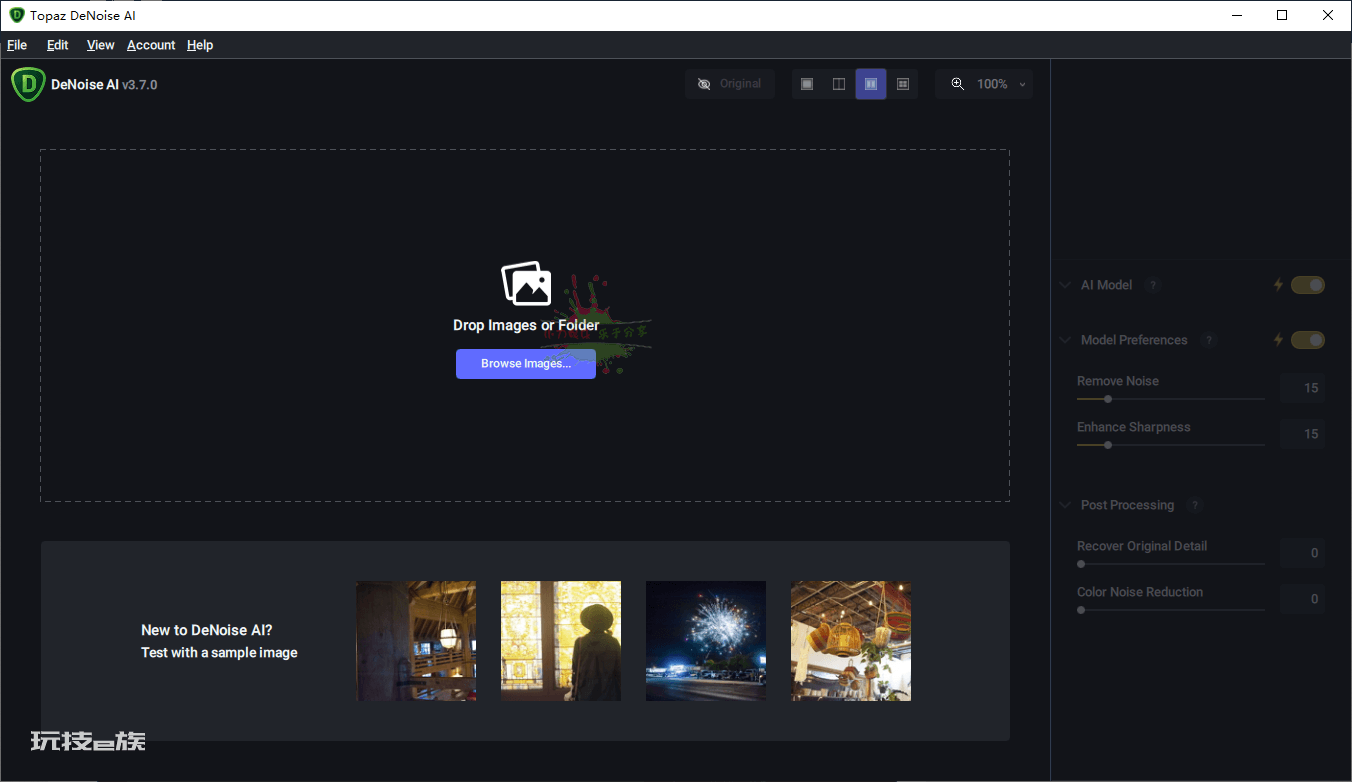Click the Model Preferences lightning icon
The height and width of the screenshot is (782, 1352).
(x=1278, y=340)
